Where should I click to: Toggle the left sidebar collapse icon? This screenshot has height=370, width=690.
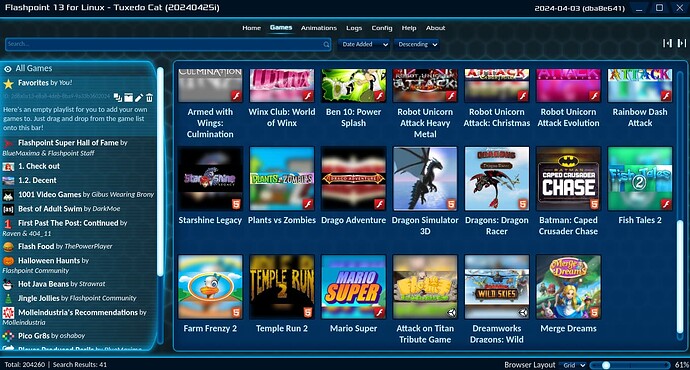click(x=668, y=43)
